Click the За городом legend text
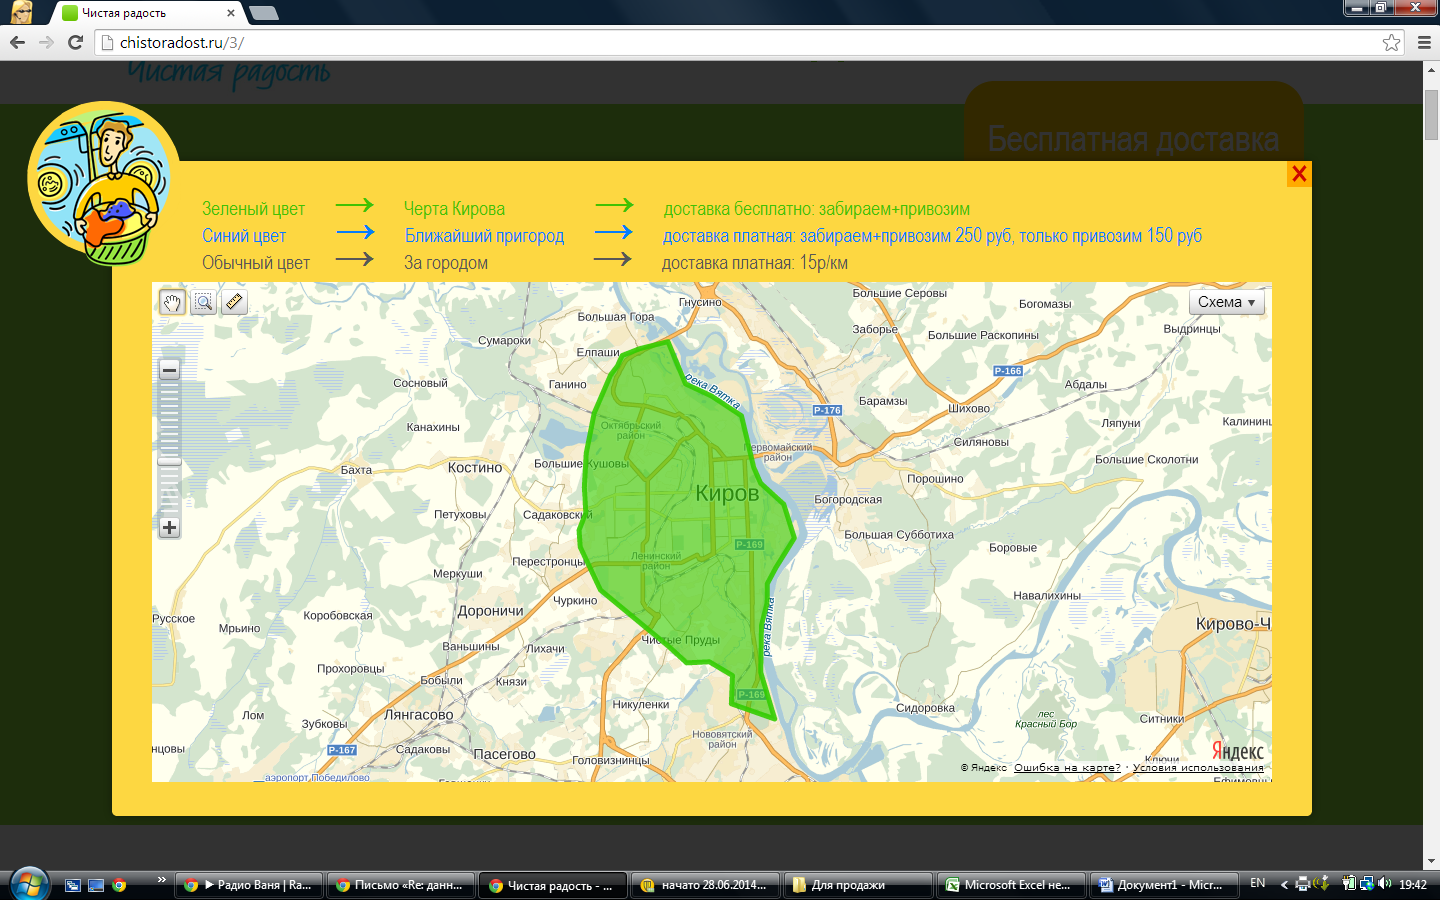The image size is (1440, 900). point(446,263)
